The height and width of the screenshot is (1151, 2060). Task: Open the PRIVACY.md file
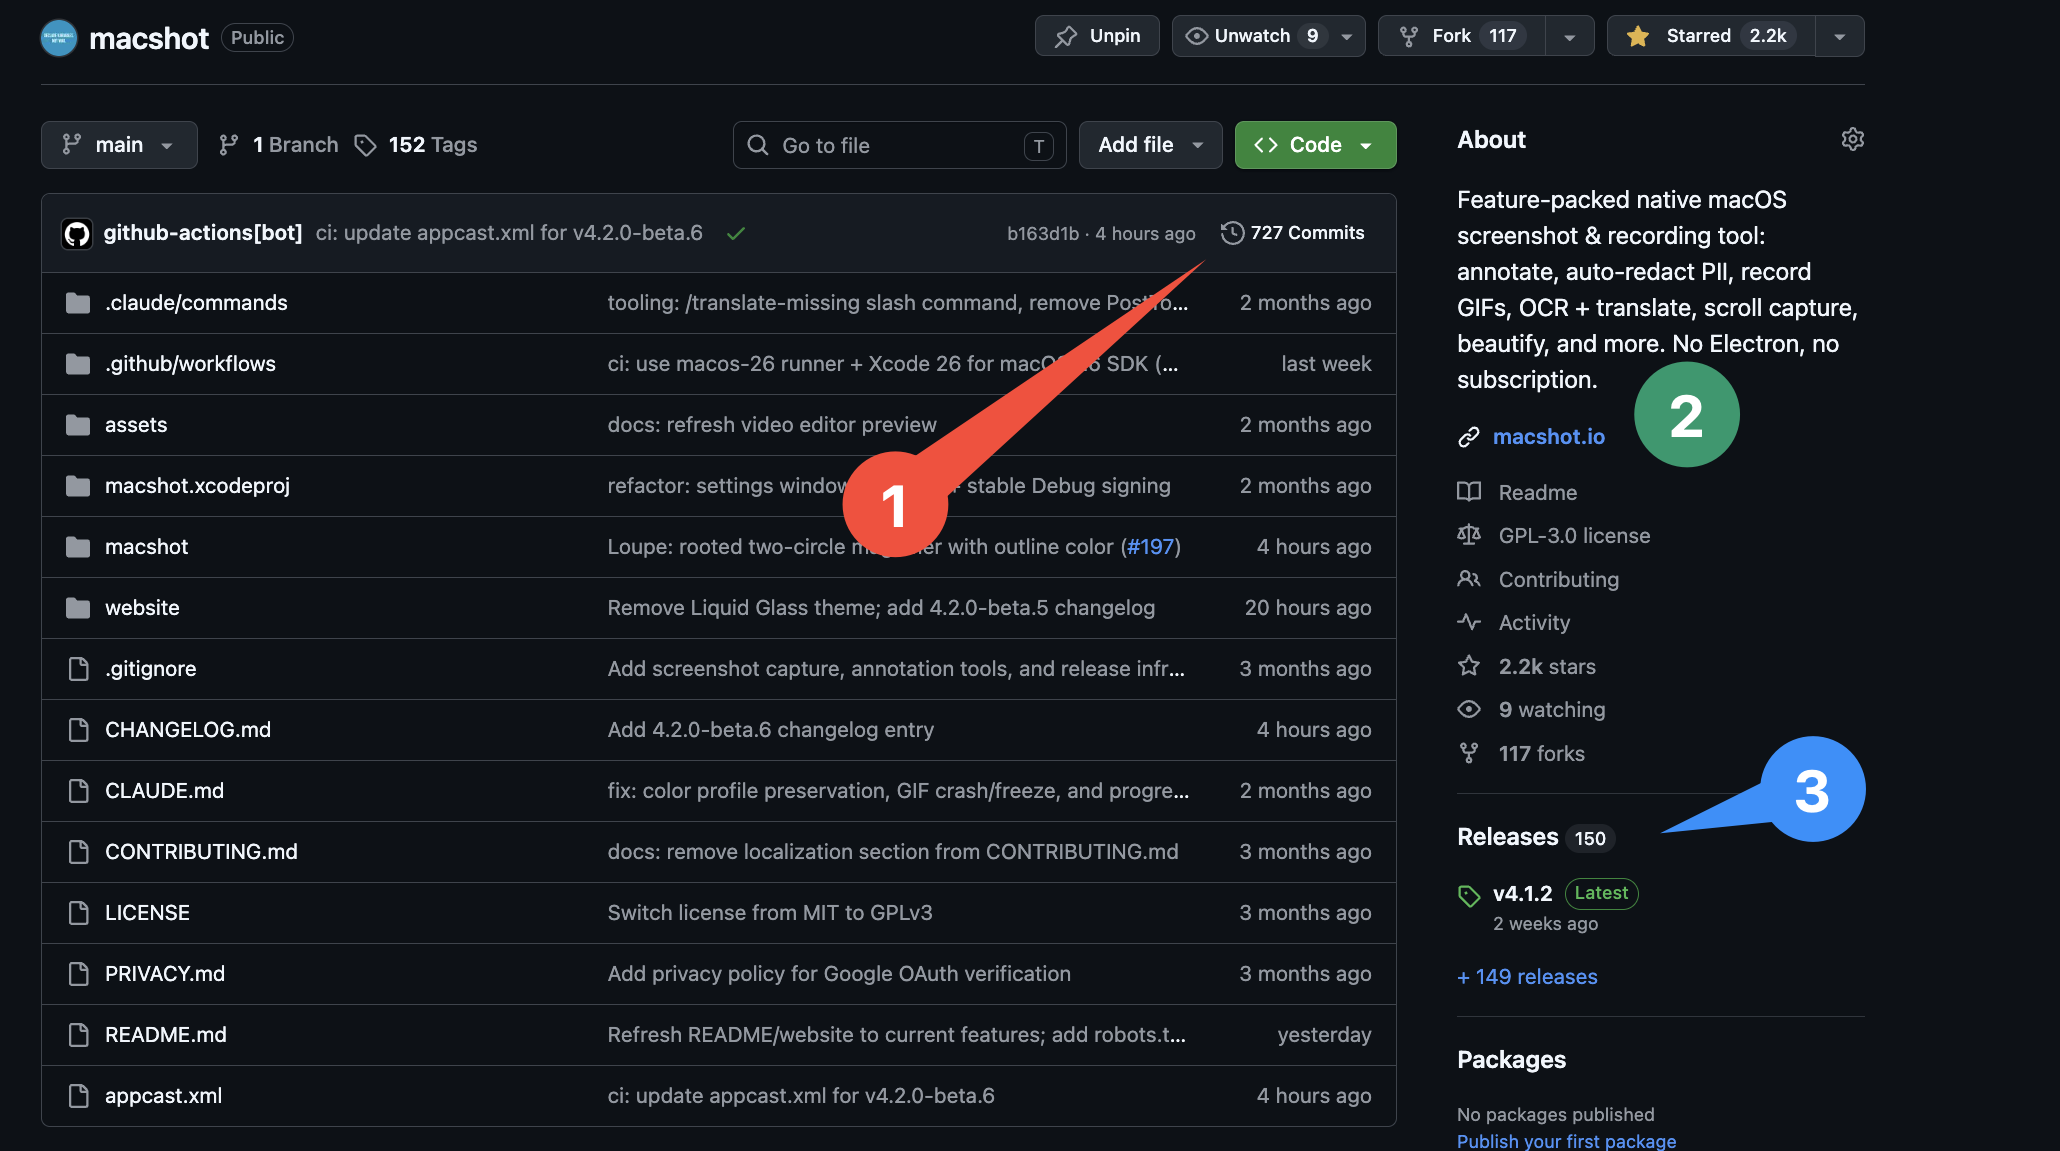[x=165, y=974]
